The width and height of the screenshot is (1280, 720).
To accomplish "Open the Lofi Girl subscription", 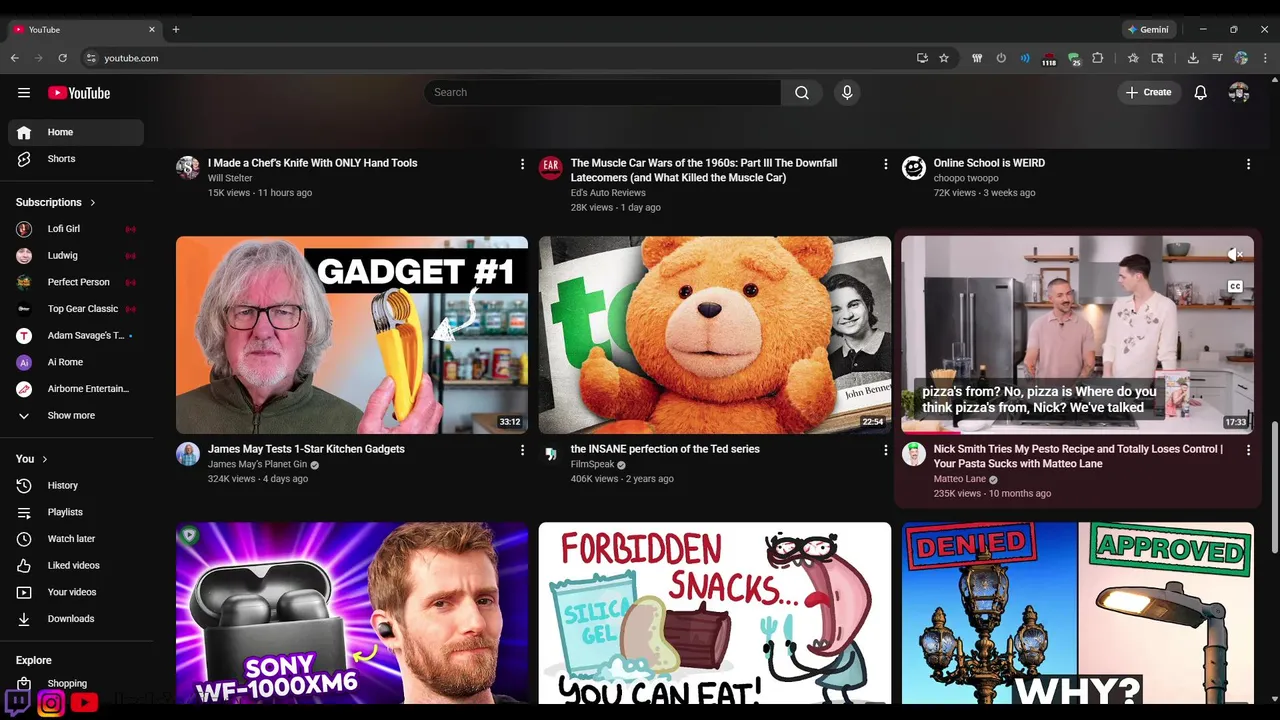I will click(76, 229).
